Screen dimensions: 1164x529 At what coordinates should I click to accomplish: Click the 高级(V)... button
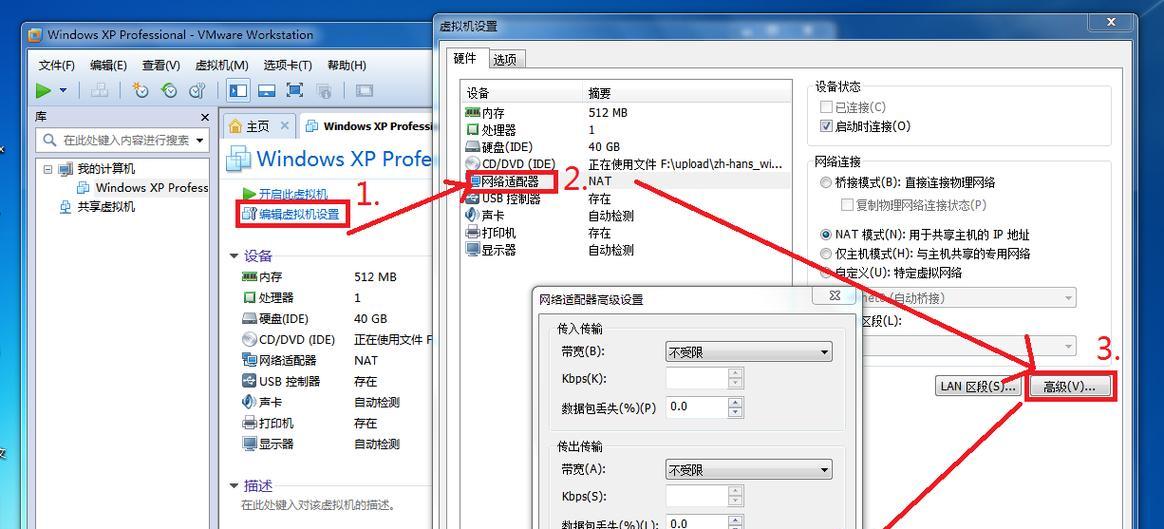point(1069,387)
